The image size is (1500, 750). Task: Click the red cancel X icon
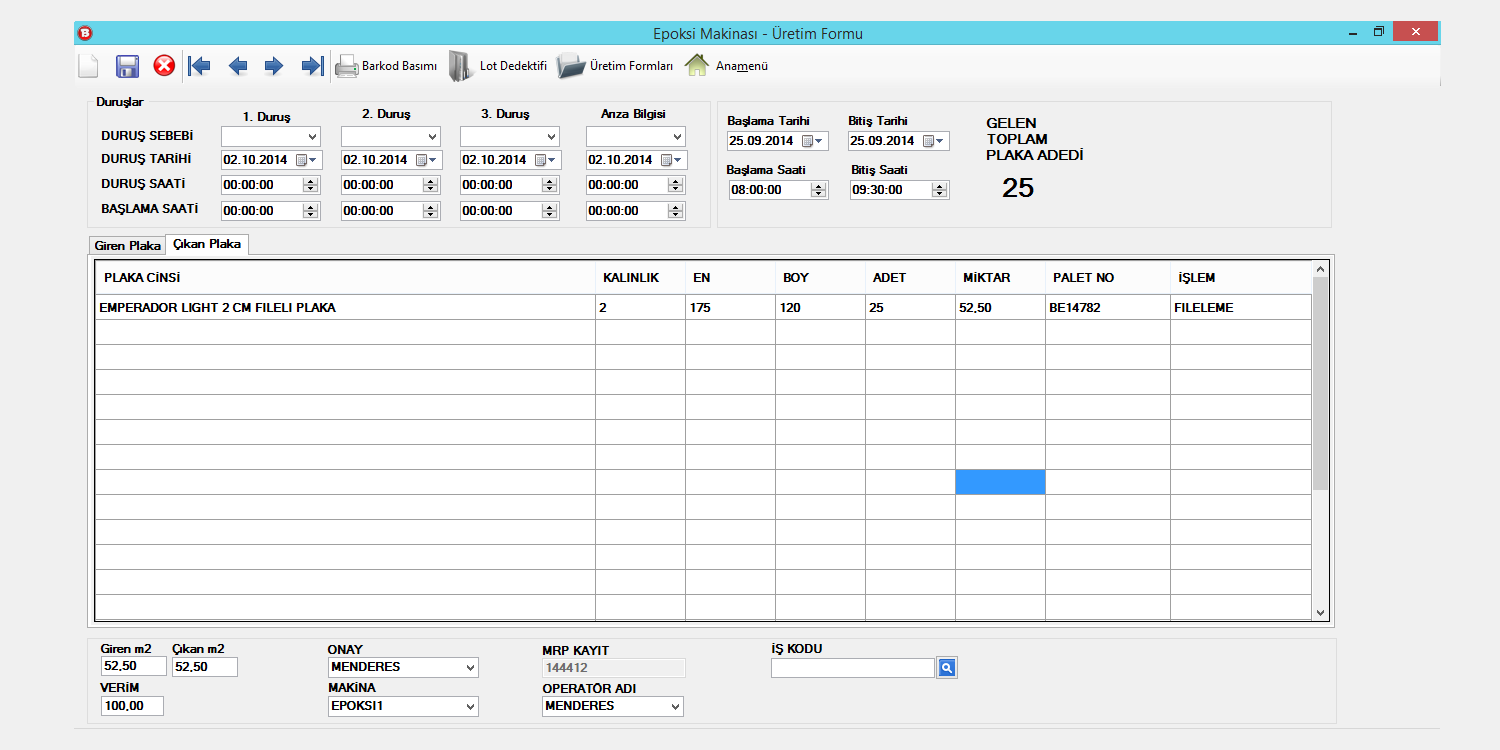[164, 66]
